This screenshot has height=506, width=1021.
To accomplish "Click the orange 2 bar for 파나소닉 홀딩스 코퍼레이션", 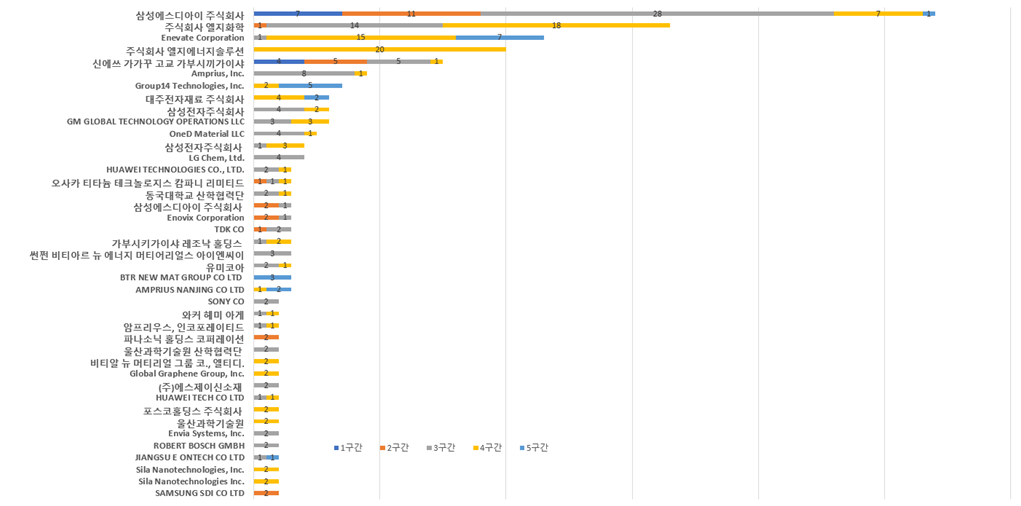I will [266, 337].
